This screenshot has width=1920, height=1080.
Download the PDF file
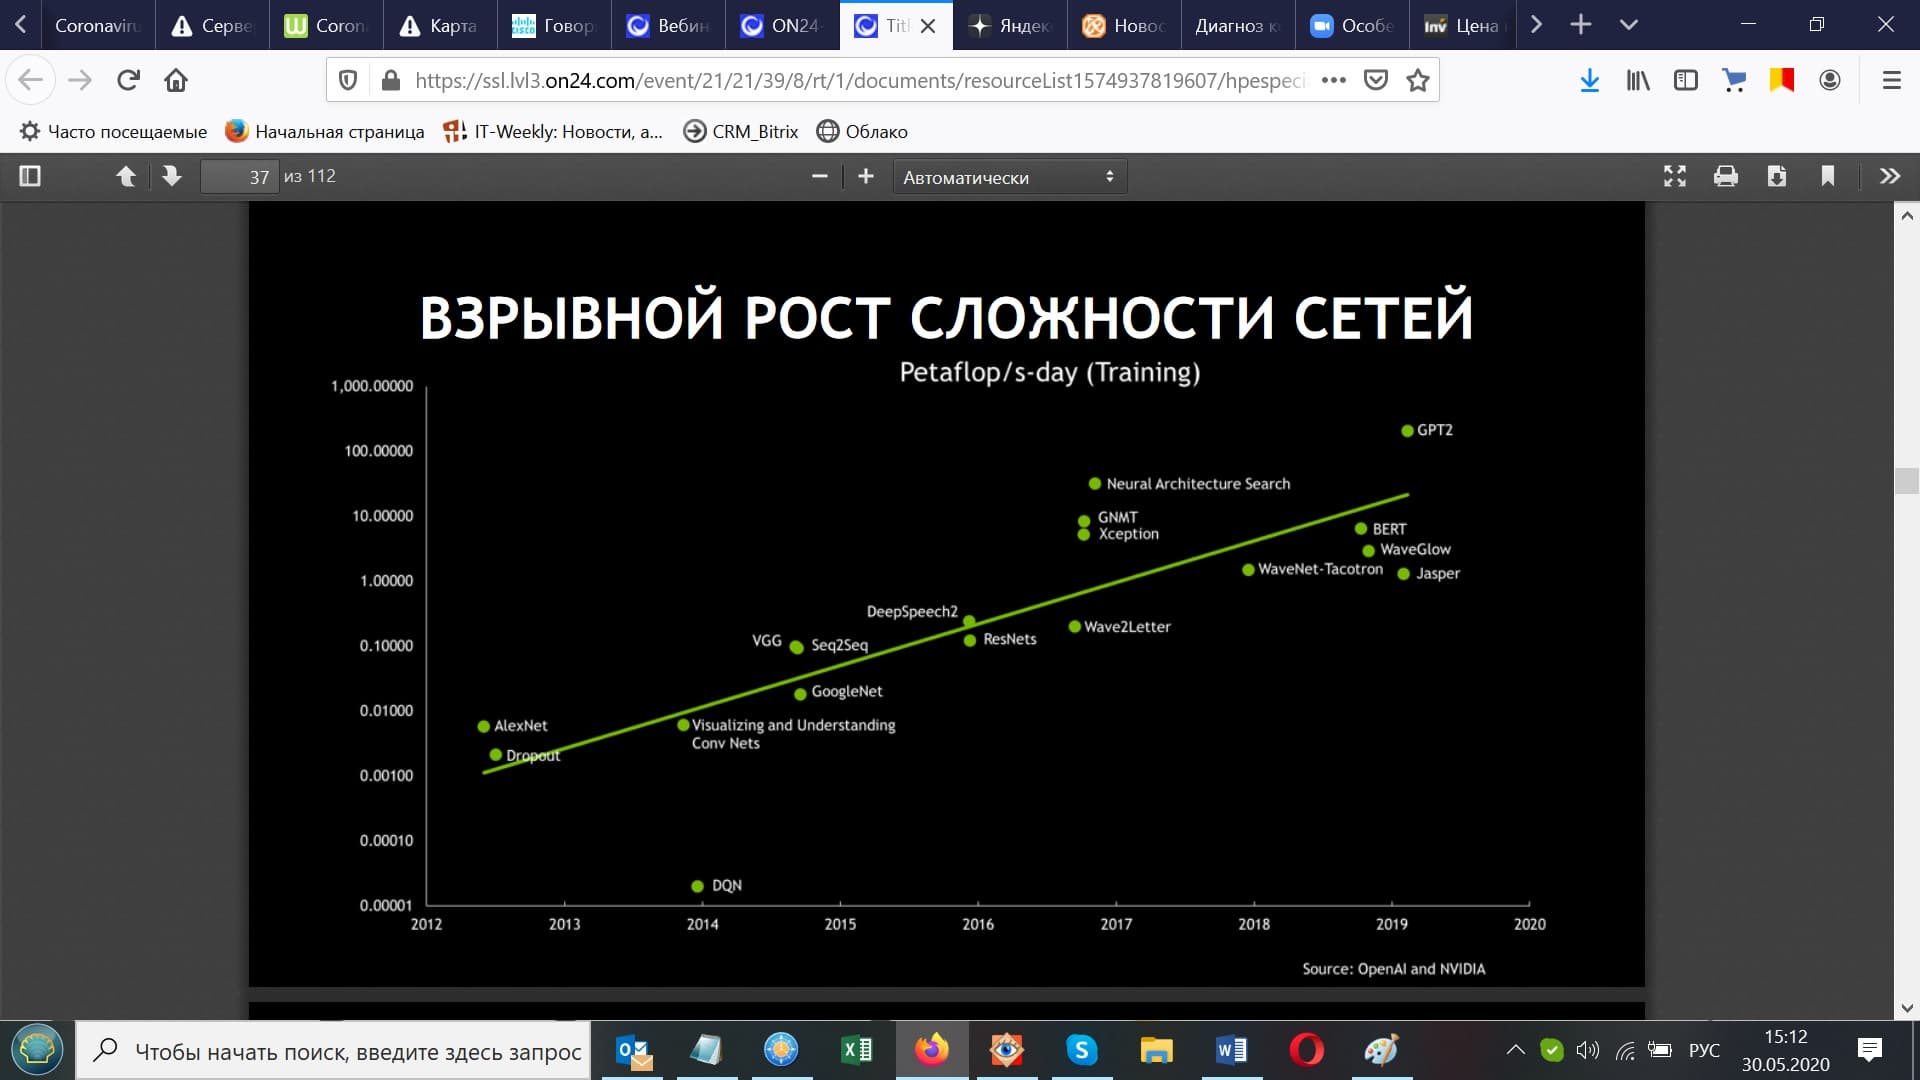(x=1777, y=177)
